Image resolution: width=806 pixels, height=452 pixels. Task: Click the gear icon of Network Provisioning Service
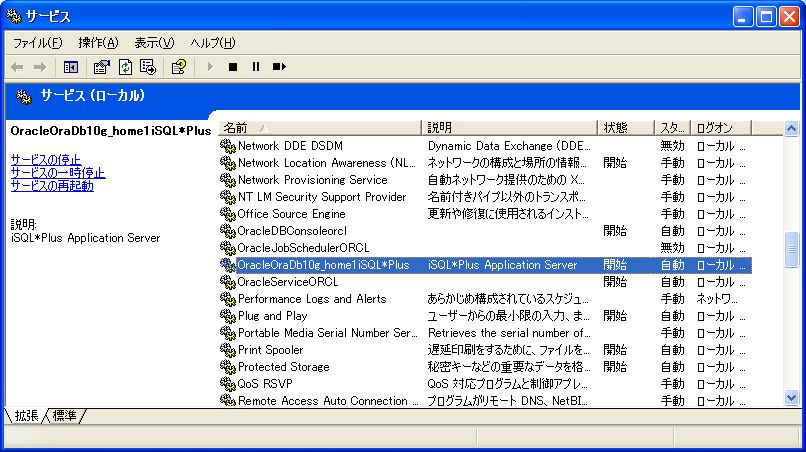[x=227, y=180]
